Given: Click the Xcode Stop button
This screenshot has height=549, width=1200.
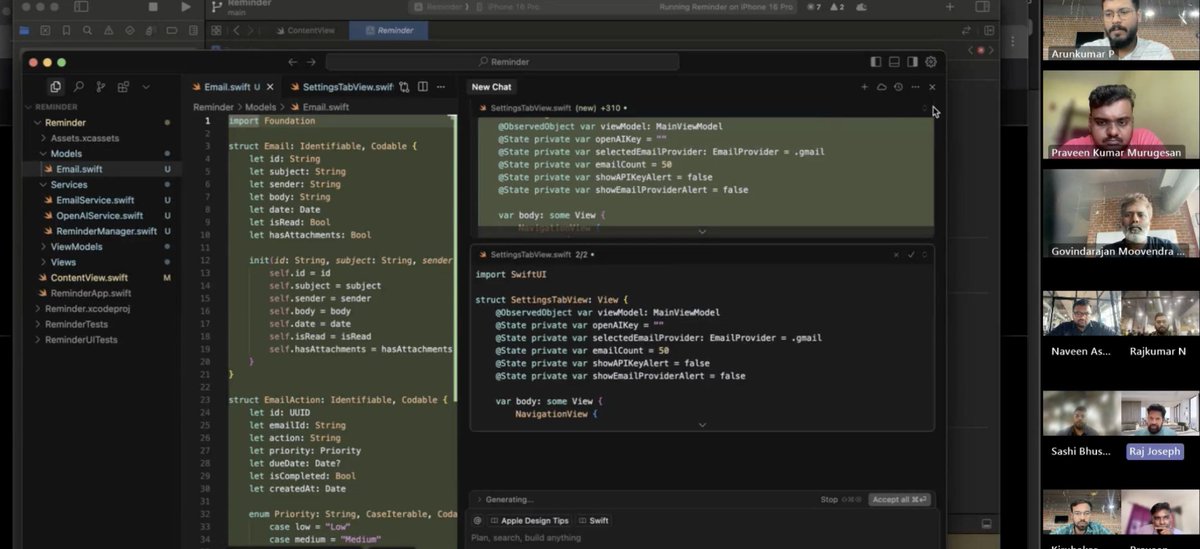Looking at the screenshot, I should (153, 7).
